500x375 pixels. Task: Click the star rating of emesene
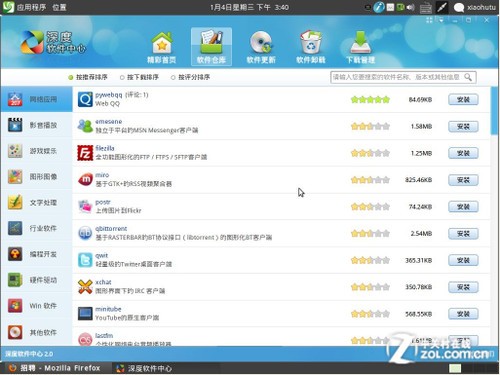coord(370,126)
